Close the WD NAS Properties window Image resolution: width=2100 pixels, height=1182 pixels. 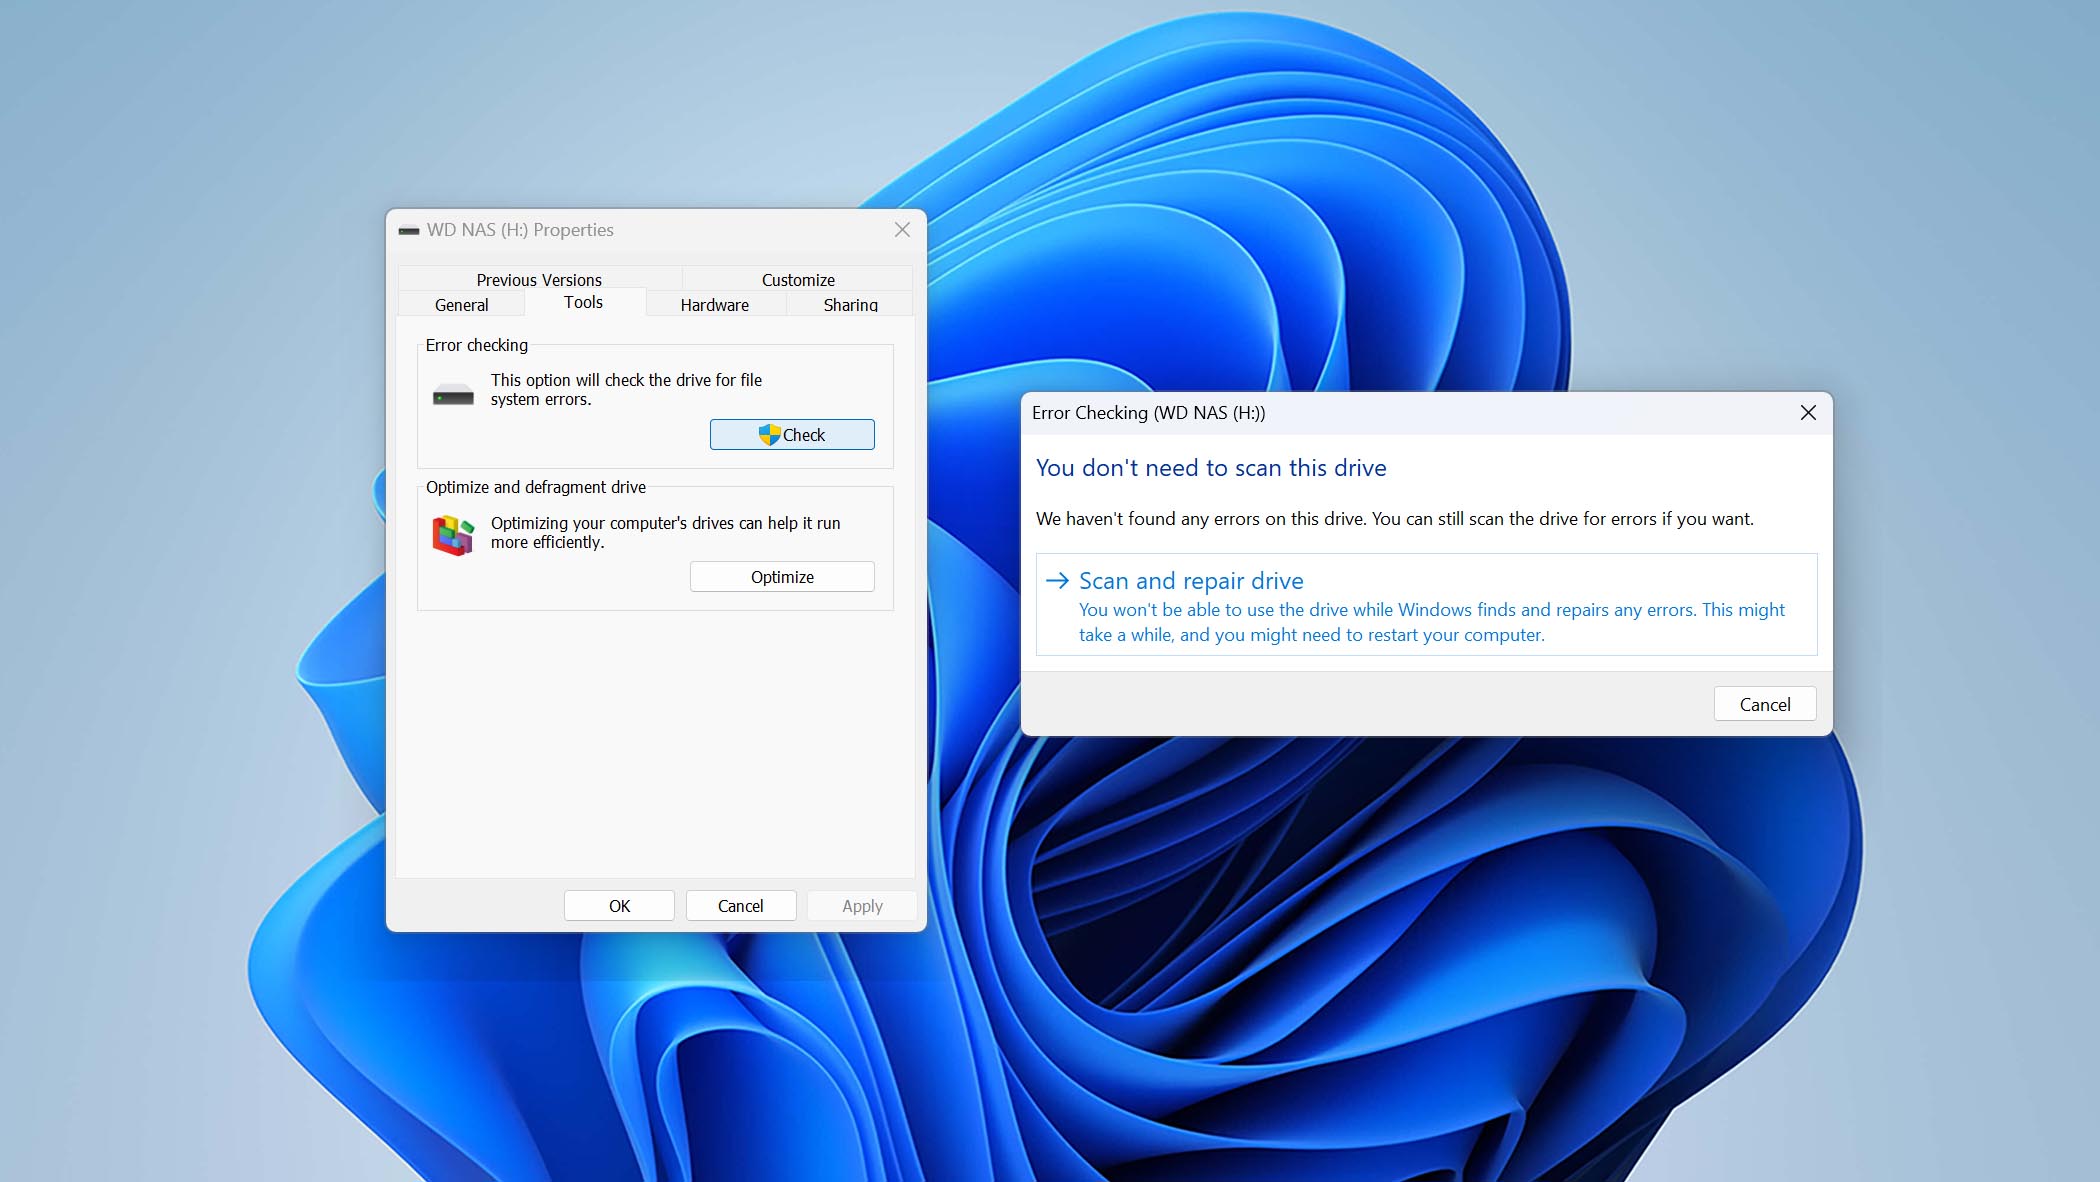[x=902, y=230]
